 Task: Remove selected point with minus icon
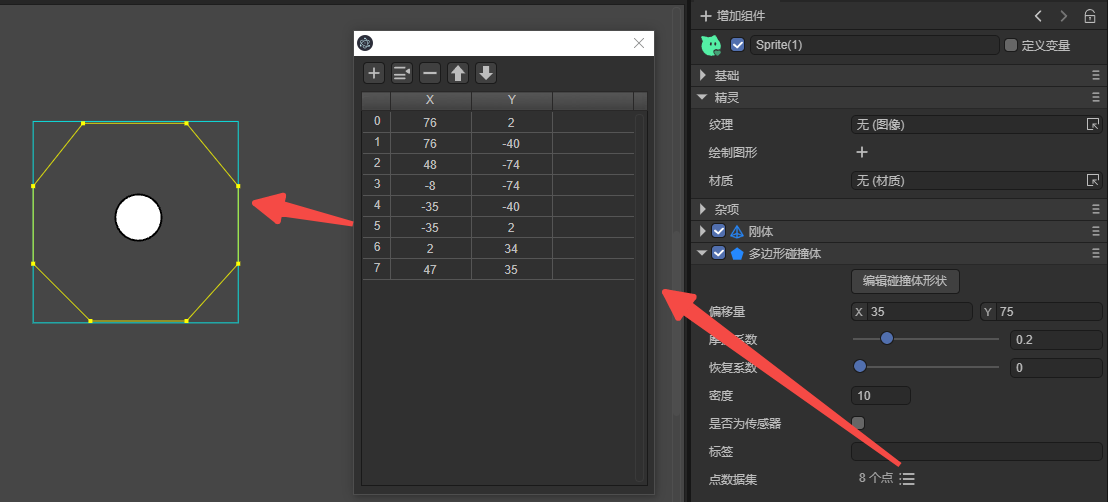click(x=430, y=73)
